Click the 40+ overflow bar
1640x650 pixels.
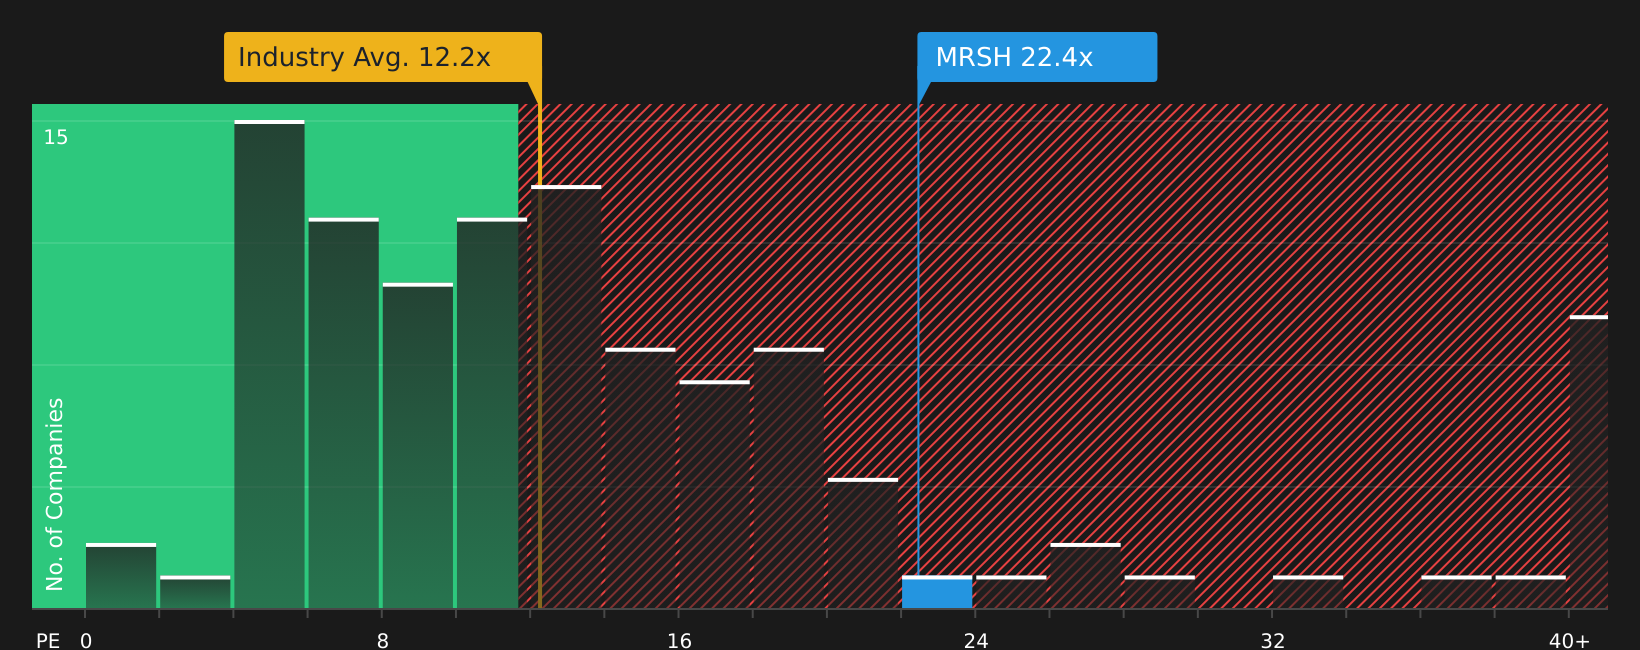[1589, 462]
